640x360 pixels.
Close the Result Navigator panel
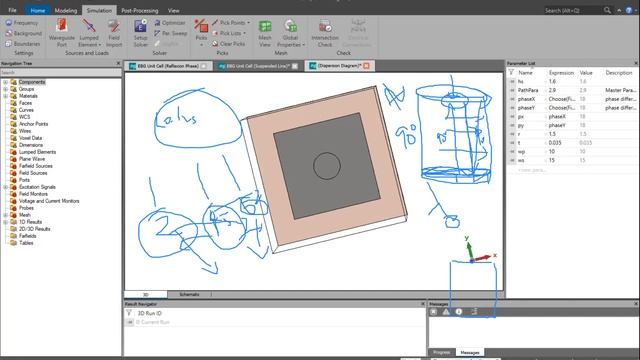[422, 304]
